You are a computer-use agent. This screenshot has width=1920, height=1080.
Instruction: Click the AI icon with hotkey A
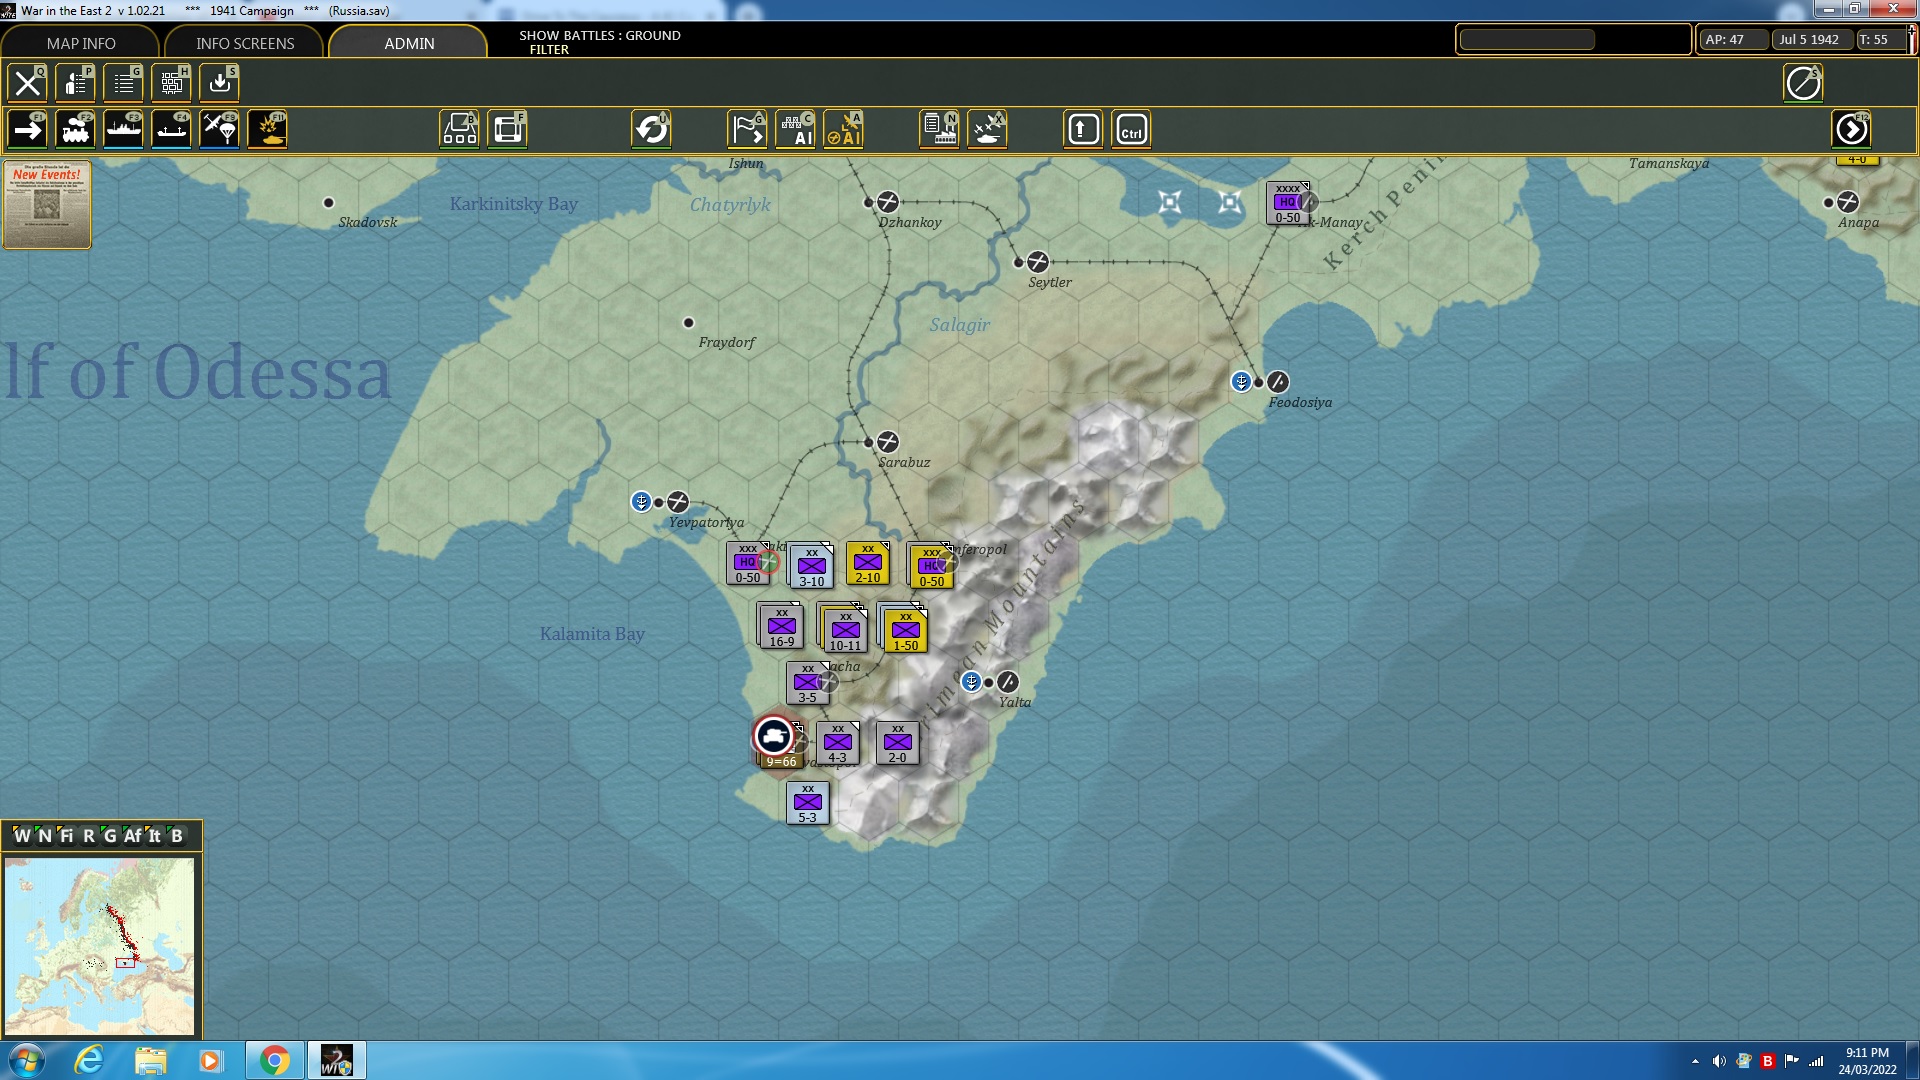[x=844, y=130]
